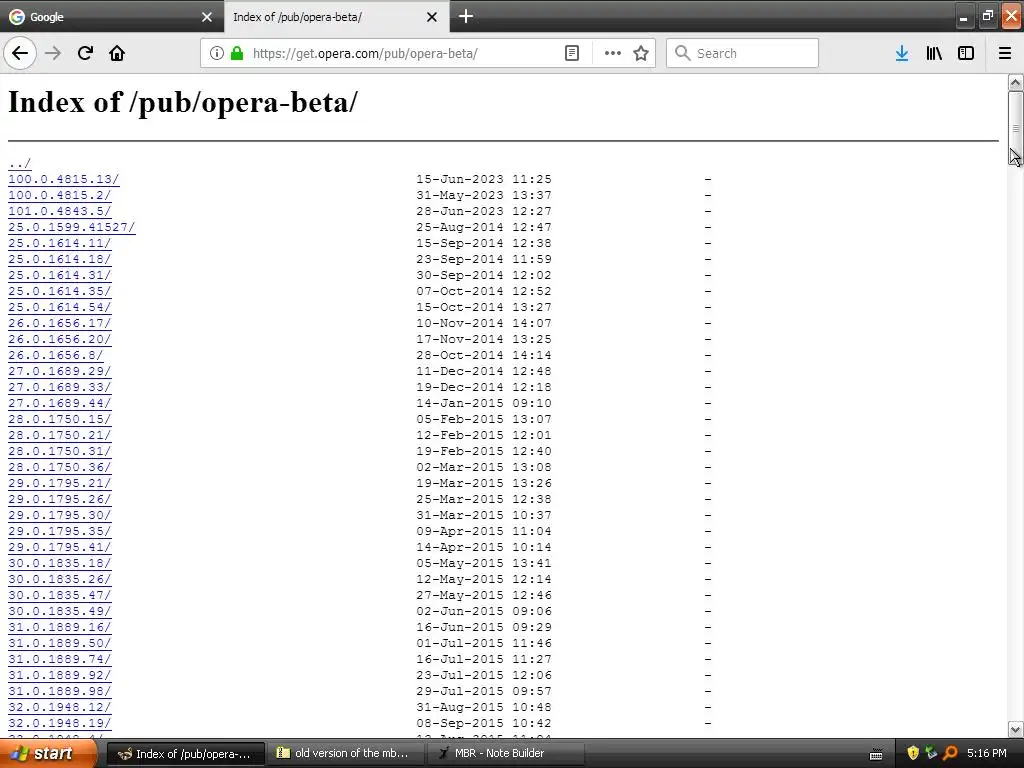Follow the 30.0.1835.26/ link
This screenshot has height=768, width=1024.
coord(59,579)
